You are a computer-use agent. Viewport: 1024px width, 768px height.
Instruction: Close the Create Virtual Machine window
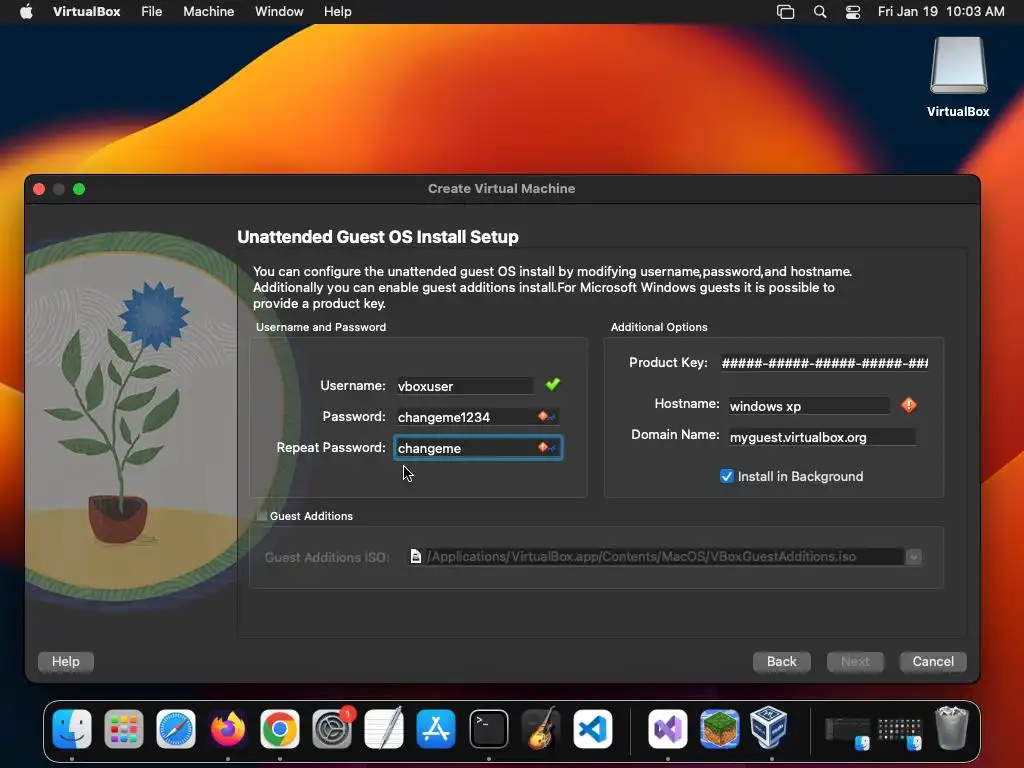pyautogui.click(x=39, y=189)
